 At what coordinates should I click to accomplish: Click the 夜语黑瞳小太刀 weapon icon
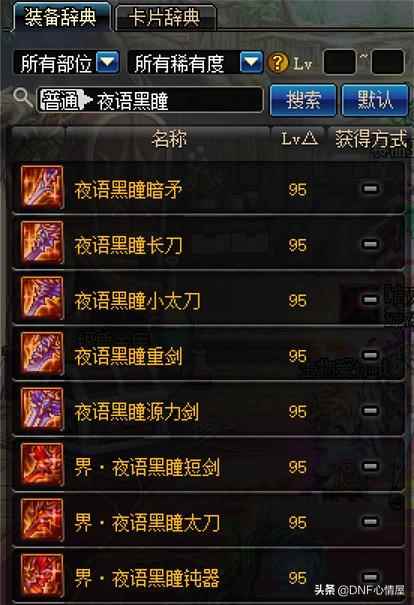tap(42, 298)
